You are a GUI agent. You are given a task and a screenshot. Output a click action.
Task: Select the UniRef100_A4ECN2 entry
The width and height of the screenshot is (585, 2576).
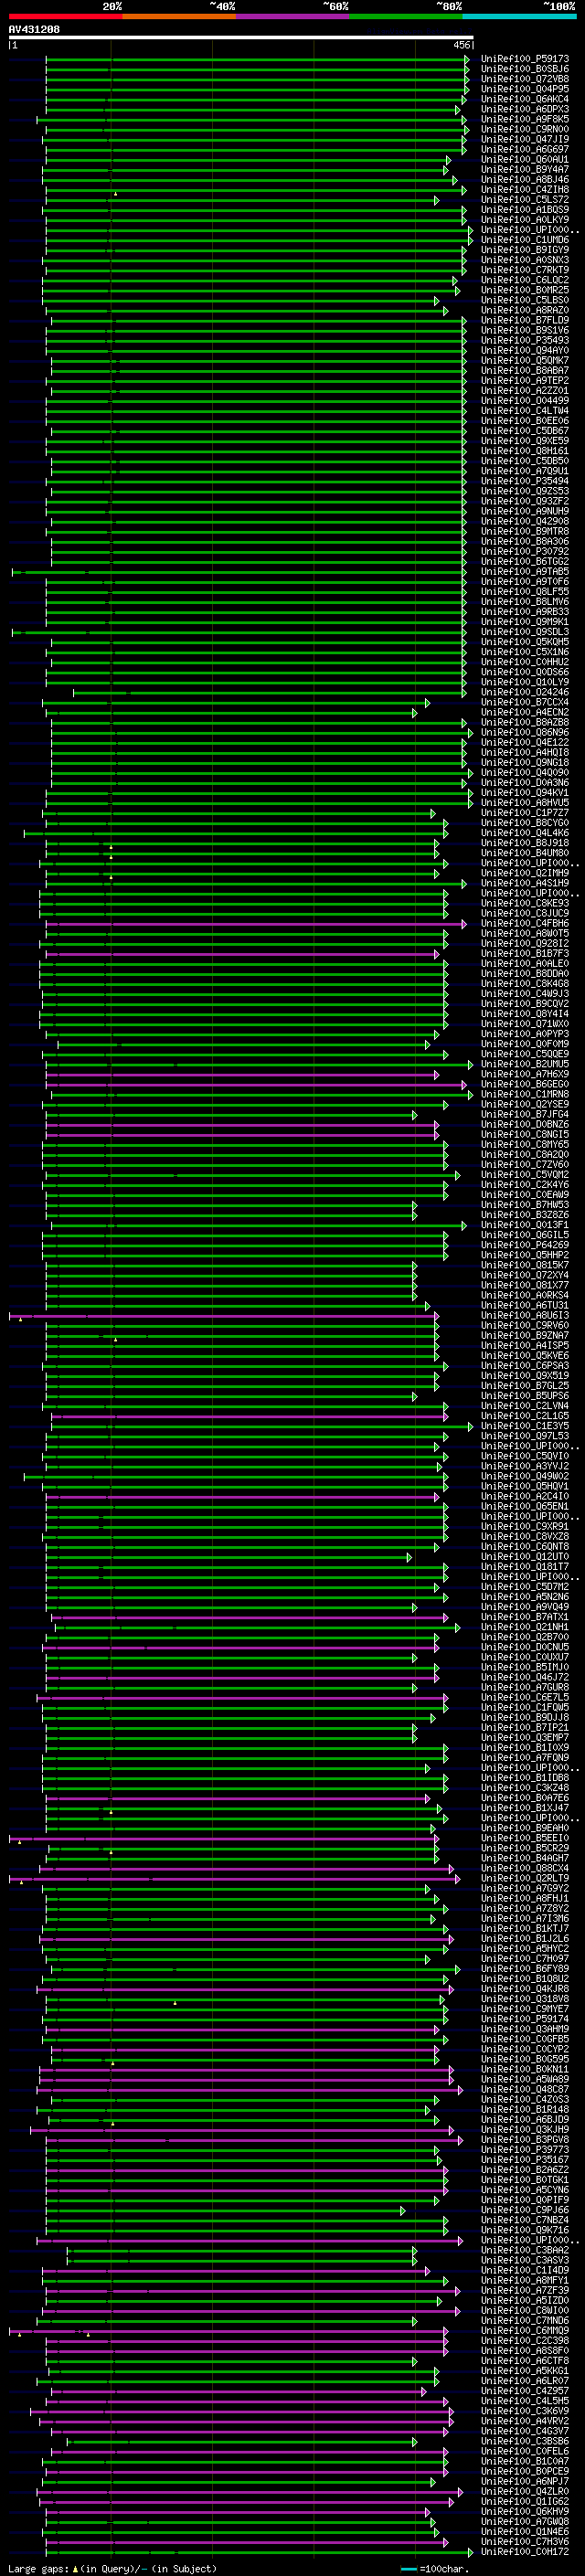525,712
